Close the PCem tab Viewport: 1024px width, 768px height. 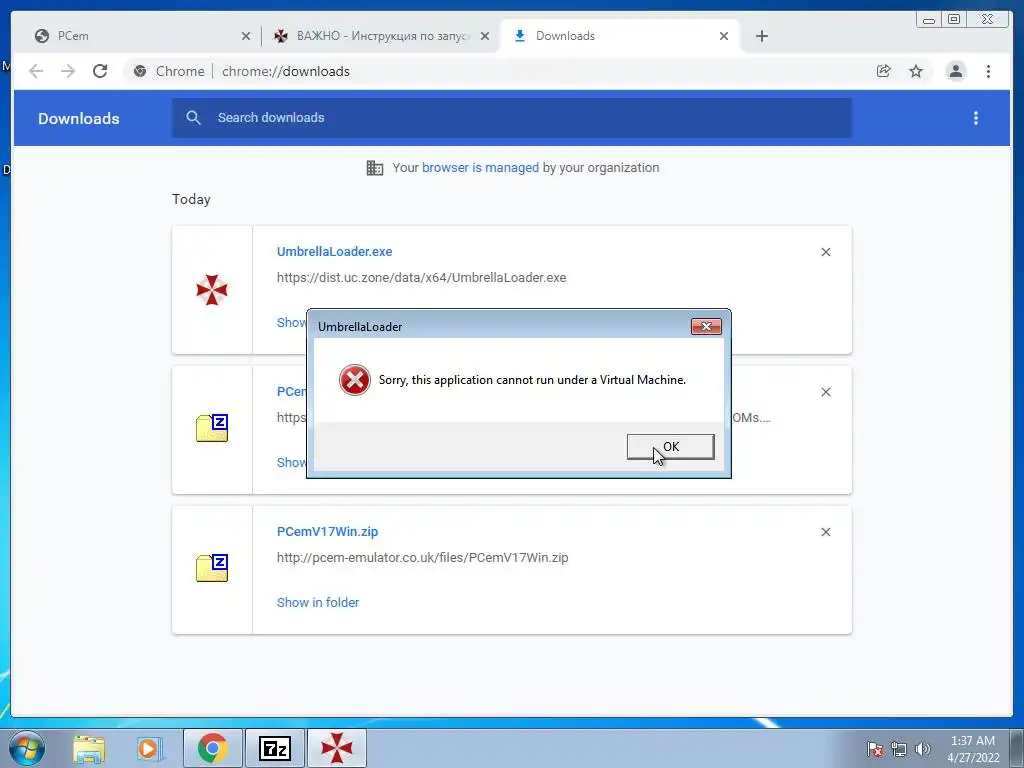click(246, 36)
